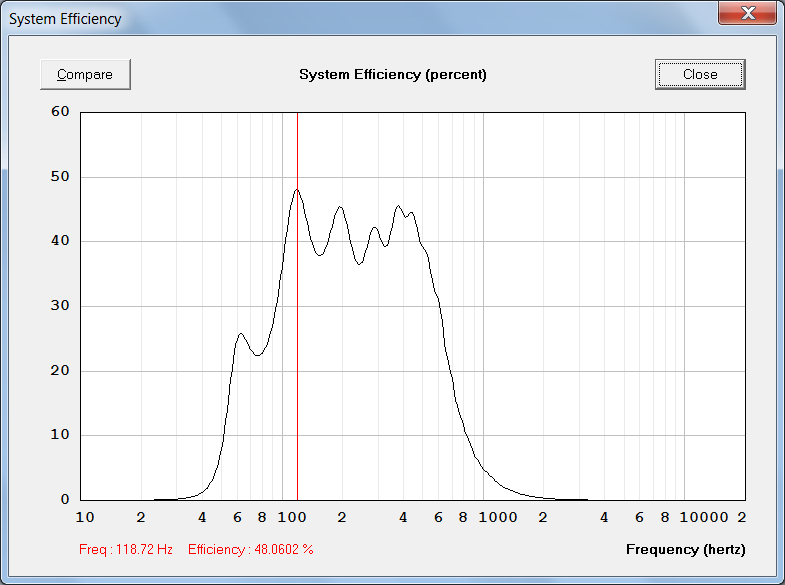Click the 20 value on the vertical axis
Screen dimensions: 785x585
pyautogui.click(x=60, y=371)
